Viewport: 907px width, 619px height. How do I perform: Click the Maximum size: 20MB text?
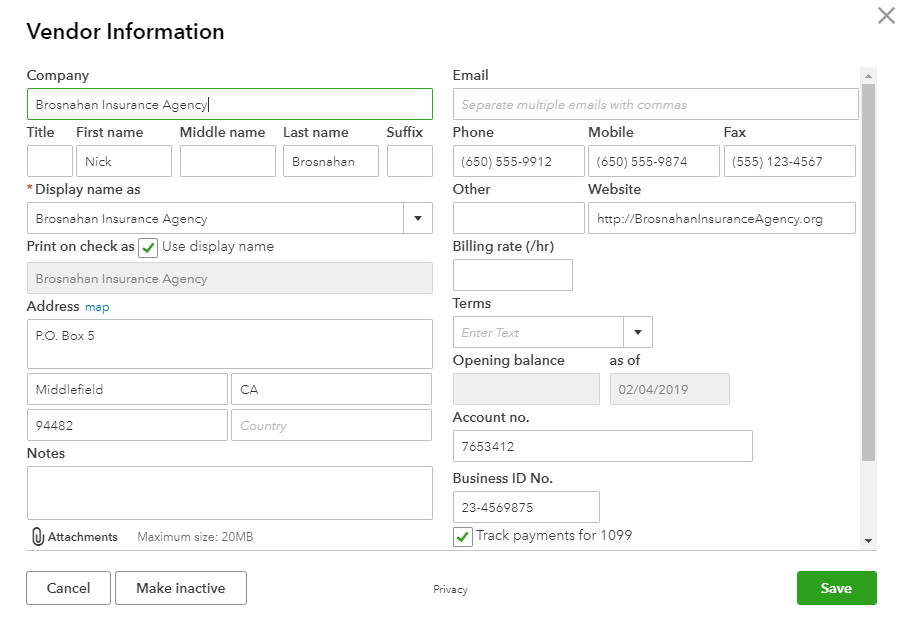pyautogui.click(x=196, y=537)
